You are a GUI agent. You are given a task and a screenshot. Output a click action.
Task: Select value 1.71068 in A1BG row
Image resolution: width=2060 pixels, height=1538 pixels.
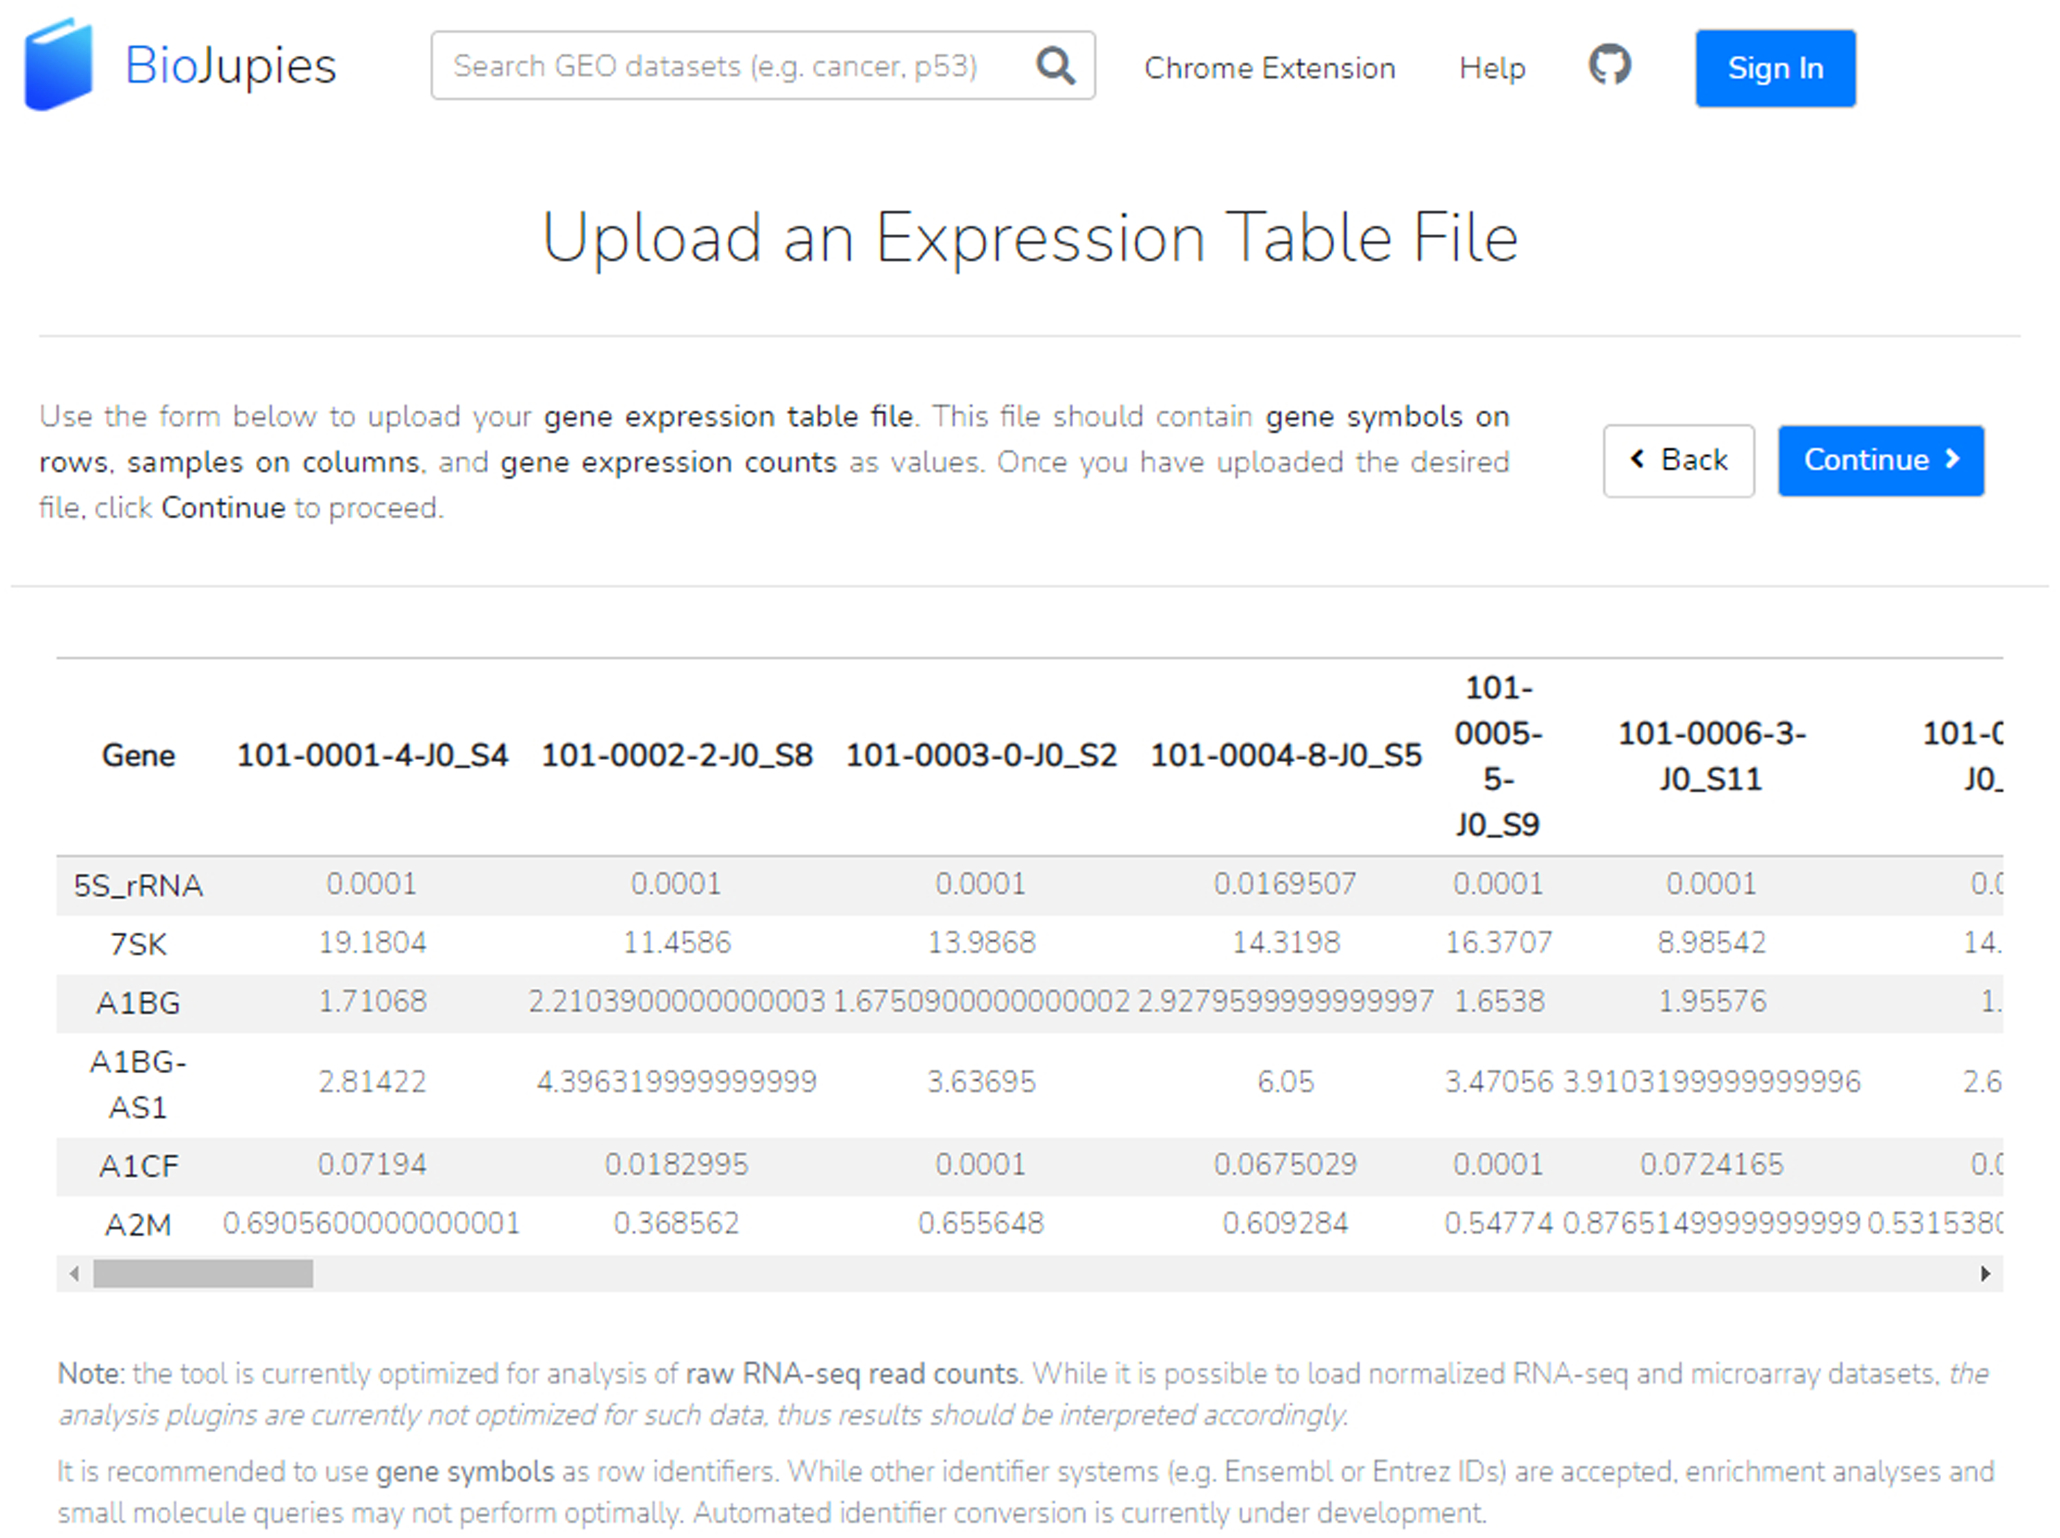pyautogui.click(x=372, y=1001)
